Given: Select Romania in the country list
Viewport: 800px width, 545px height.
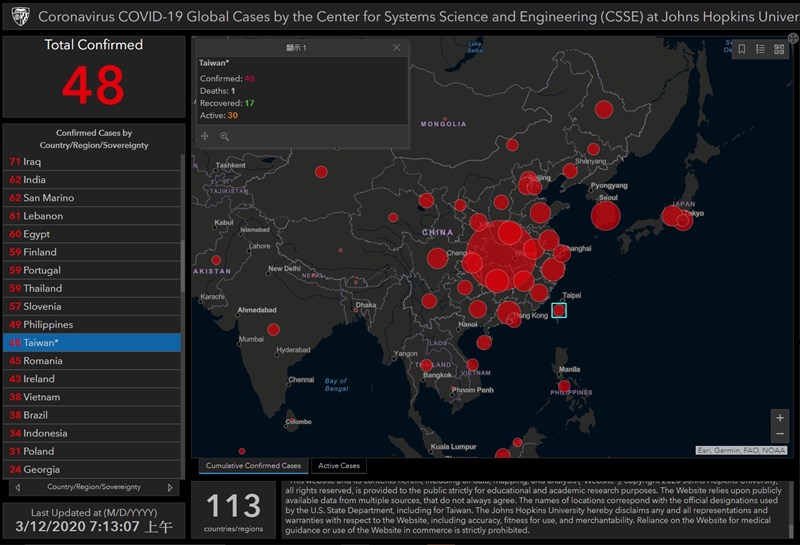Looking at the screenshot, I should [x=92, y=361].
